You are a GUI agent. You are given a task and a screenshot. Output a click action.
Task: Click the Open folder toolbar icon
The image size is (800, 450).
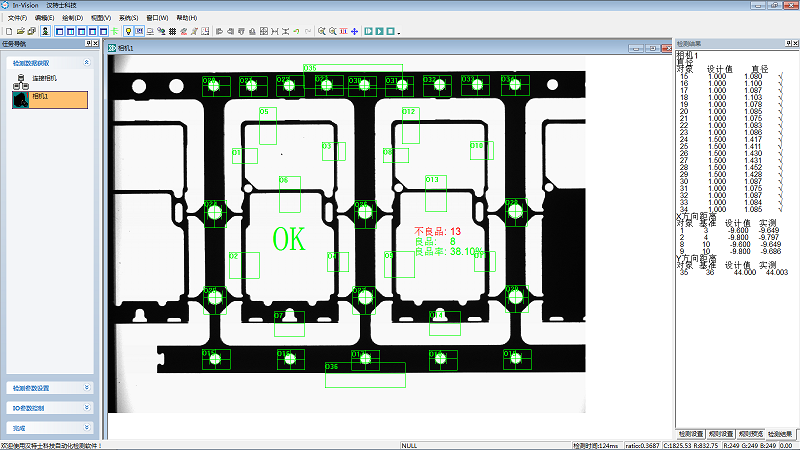tap(20, 31)
